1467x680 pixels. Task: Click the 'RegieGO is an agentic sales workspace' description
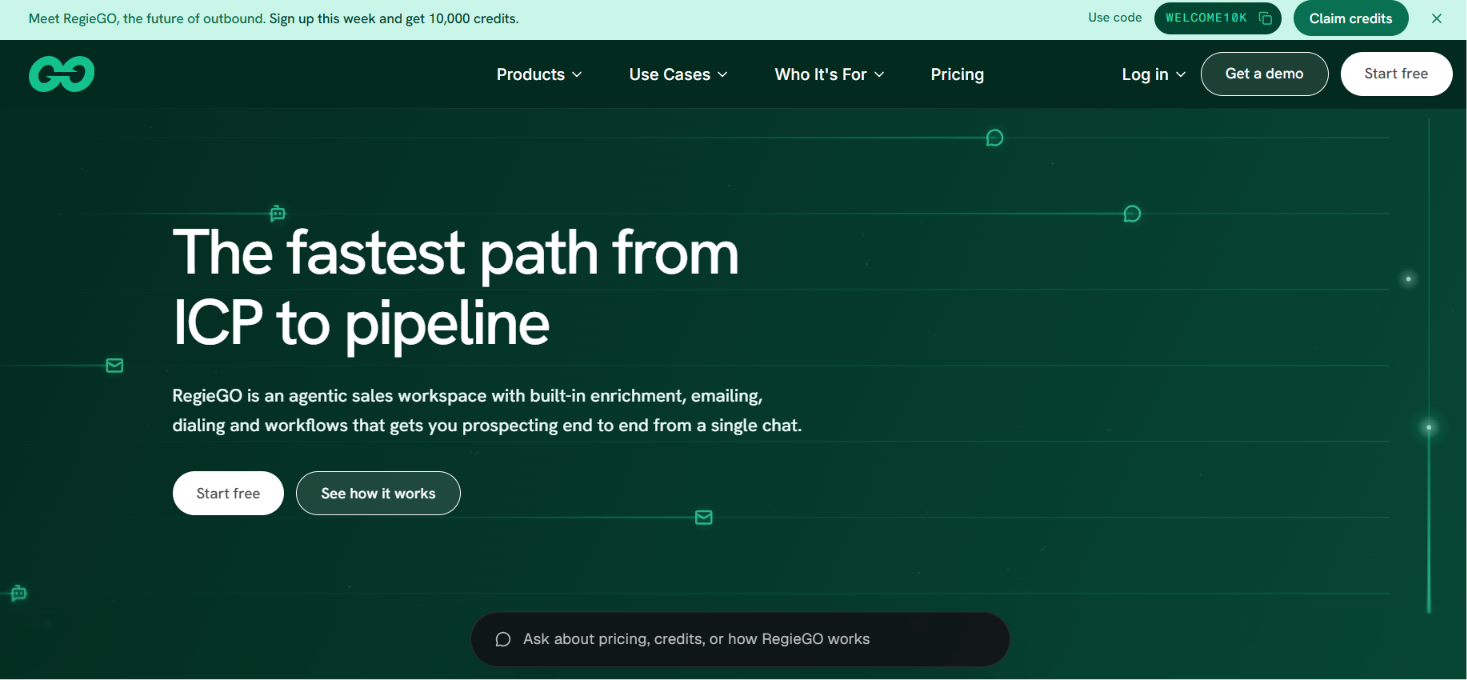487,411
